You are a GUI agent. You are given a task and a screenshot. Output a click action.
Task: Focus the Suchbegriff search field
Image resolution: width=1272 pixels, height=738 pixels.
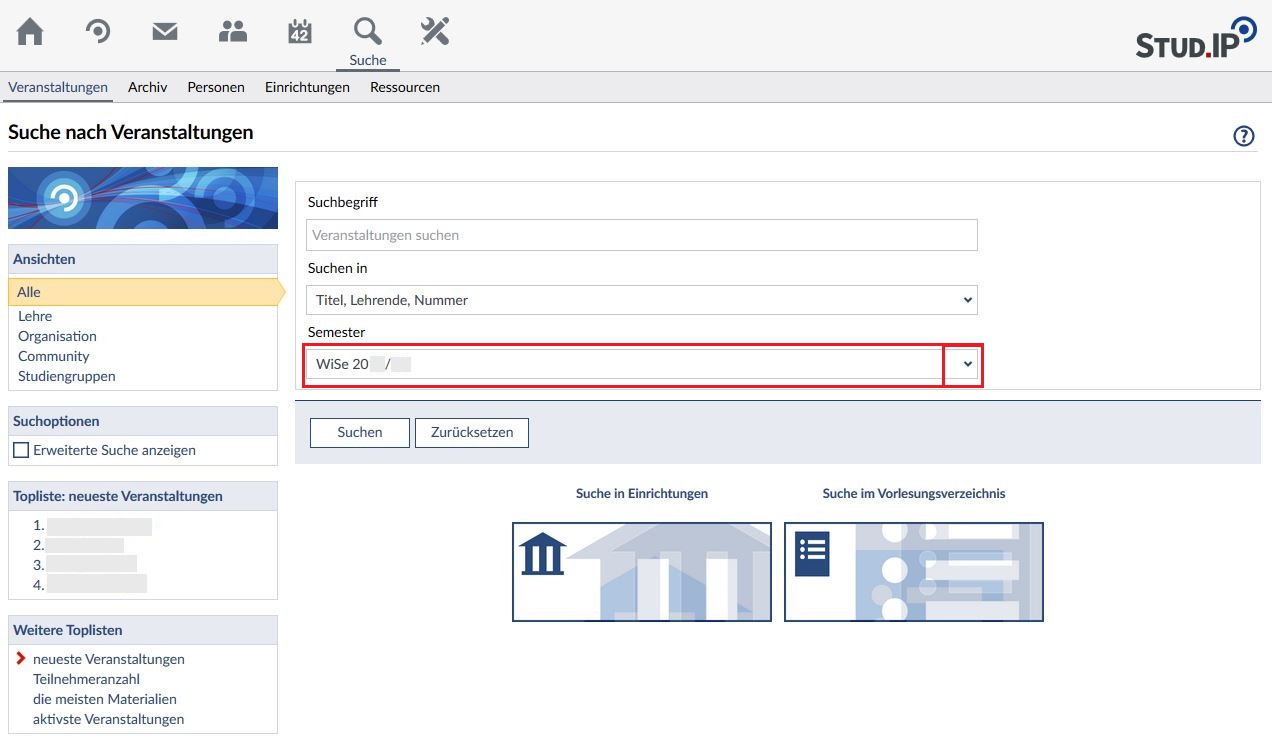tap(641, 235)
